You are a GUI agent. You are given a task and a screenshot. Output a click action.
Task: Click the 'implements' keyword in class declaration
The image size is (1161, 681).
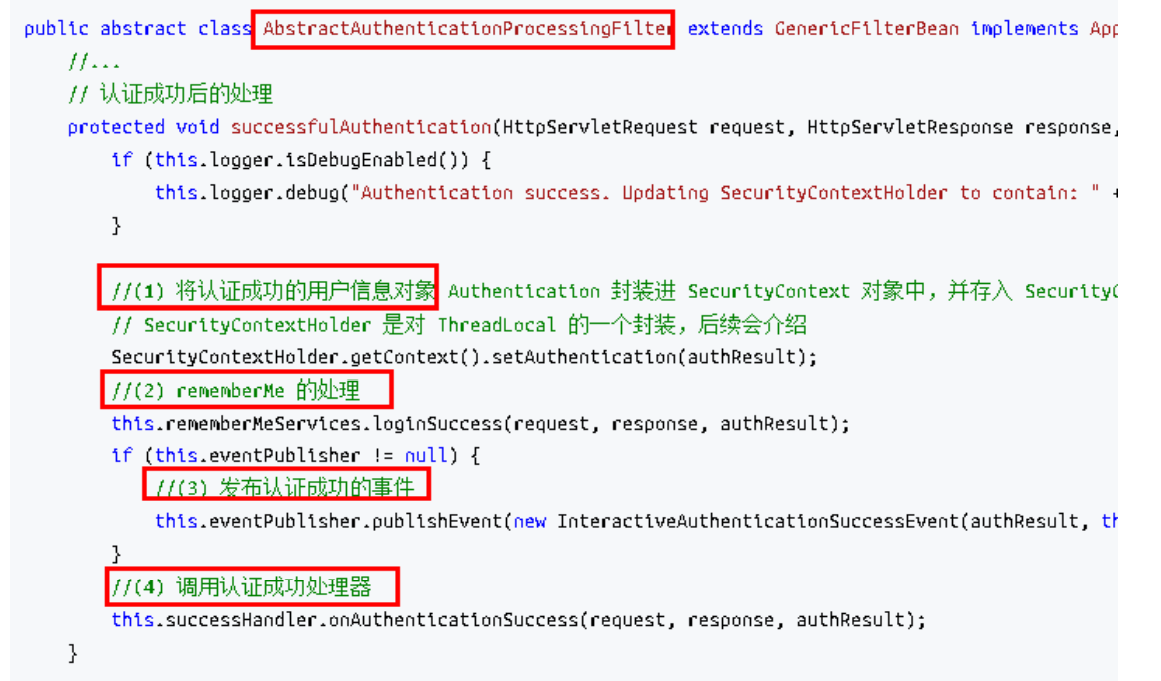[1024, 29]
